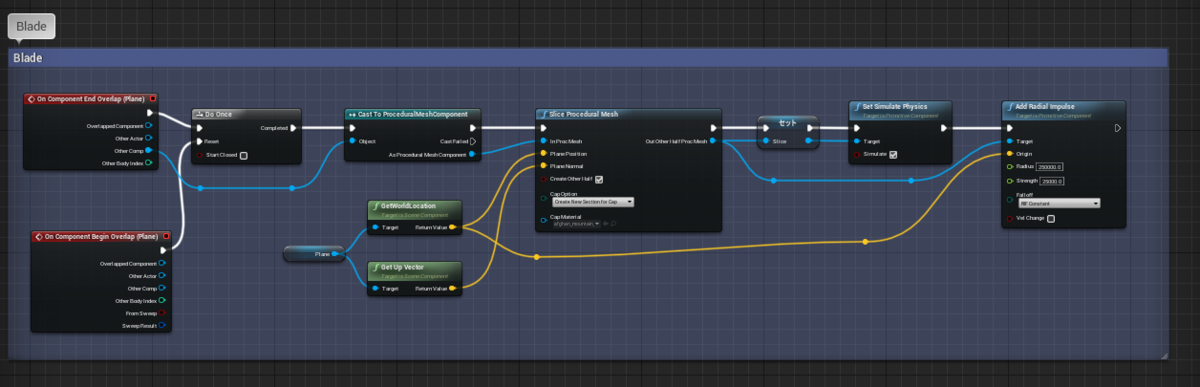Screen dimensions: 1200x387
Task: Click the search icon beside Cap Material
Action: 613,224
